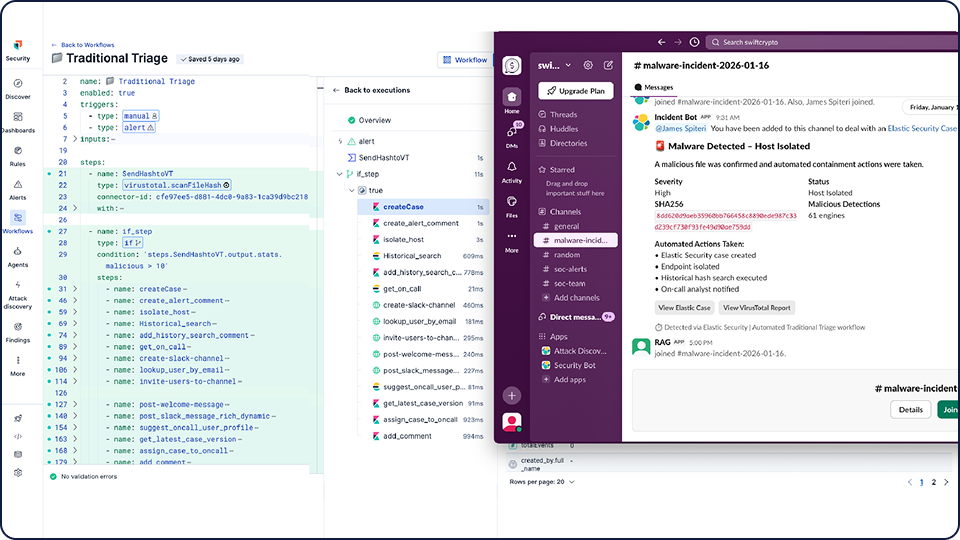Open Attack discovery in Elastic sidebar

18,294
